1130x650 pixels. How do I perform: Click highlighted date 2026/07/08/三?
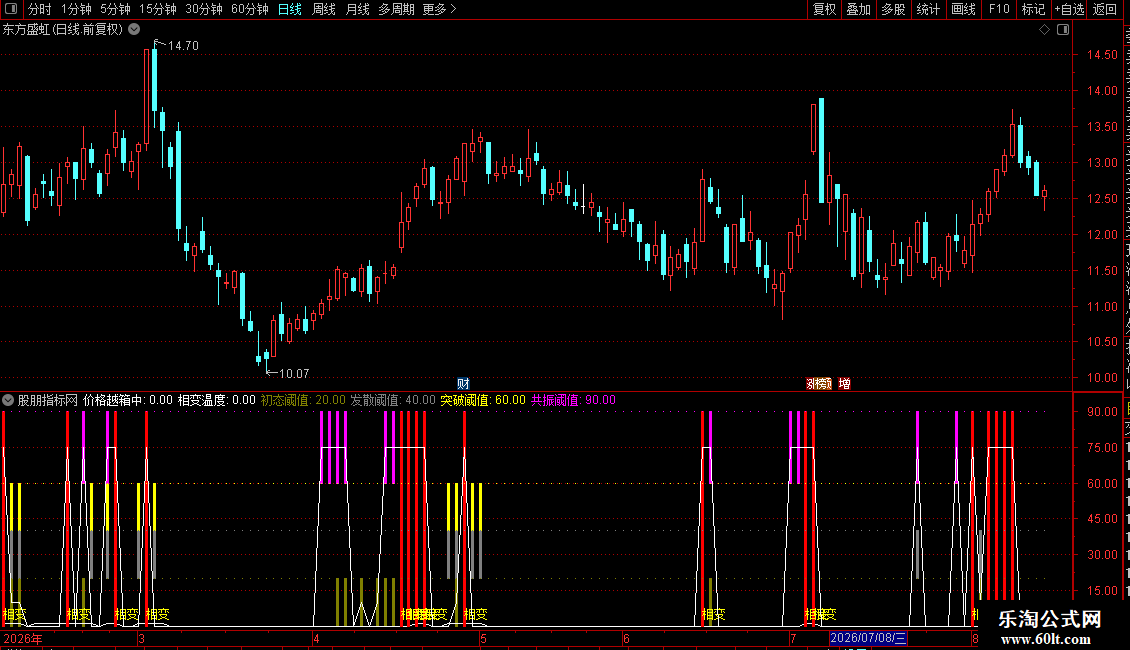point(868,638)
